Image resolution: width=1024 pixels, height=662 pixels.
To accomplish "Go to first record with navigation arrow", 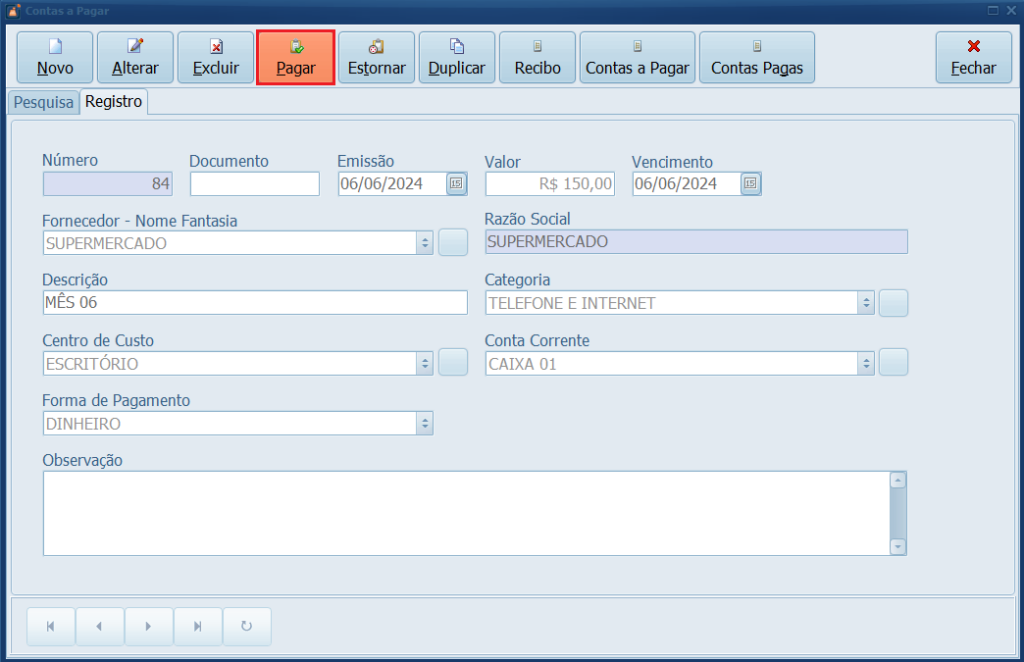I will point(50,626).
